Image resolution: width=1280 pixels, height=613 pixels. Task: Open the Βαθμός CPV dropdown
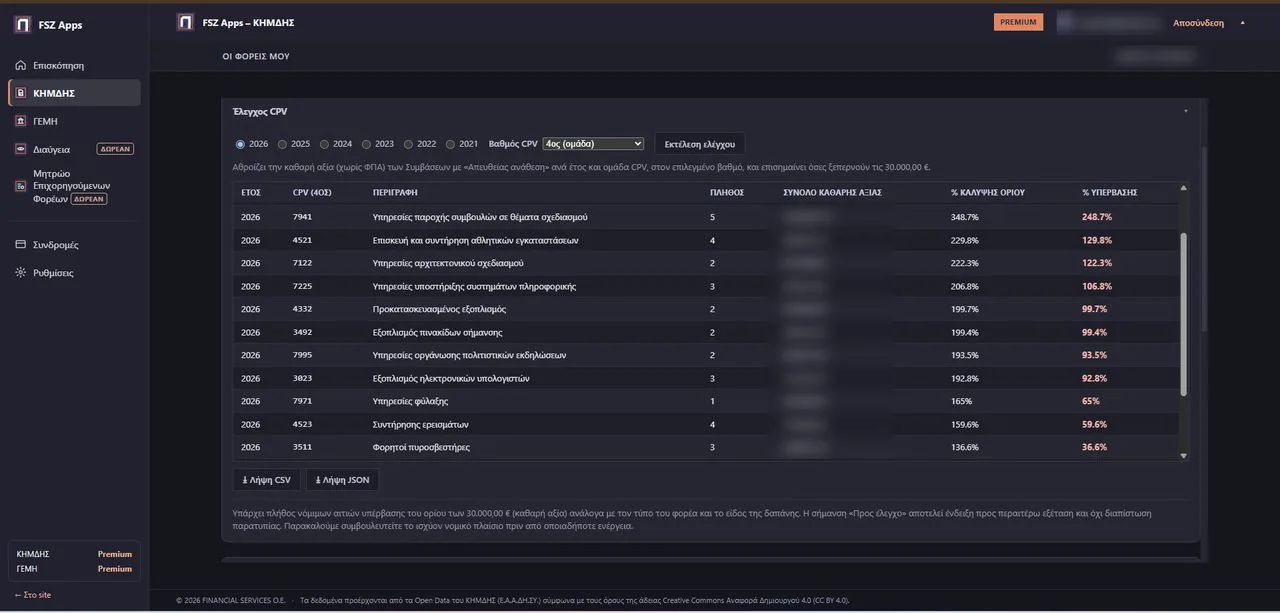pyautogui.click(x=593, y=144)
